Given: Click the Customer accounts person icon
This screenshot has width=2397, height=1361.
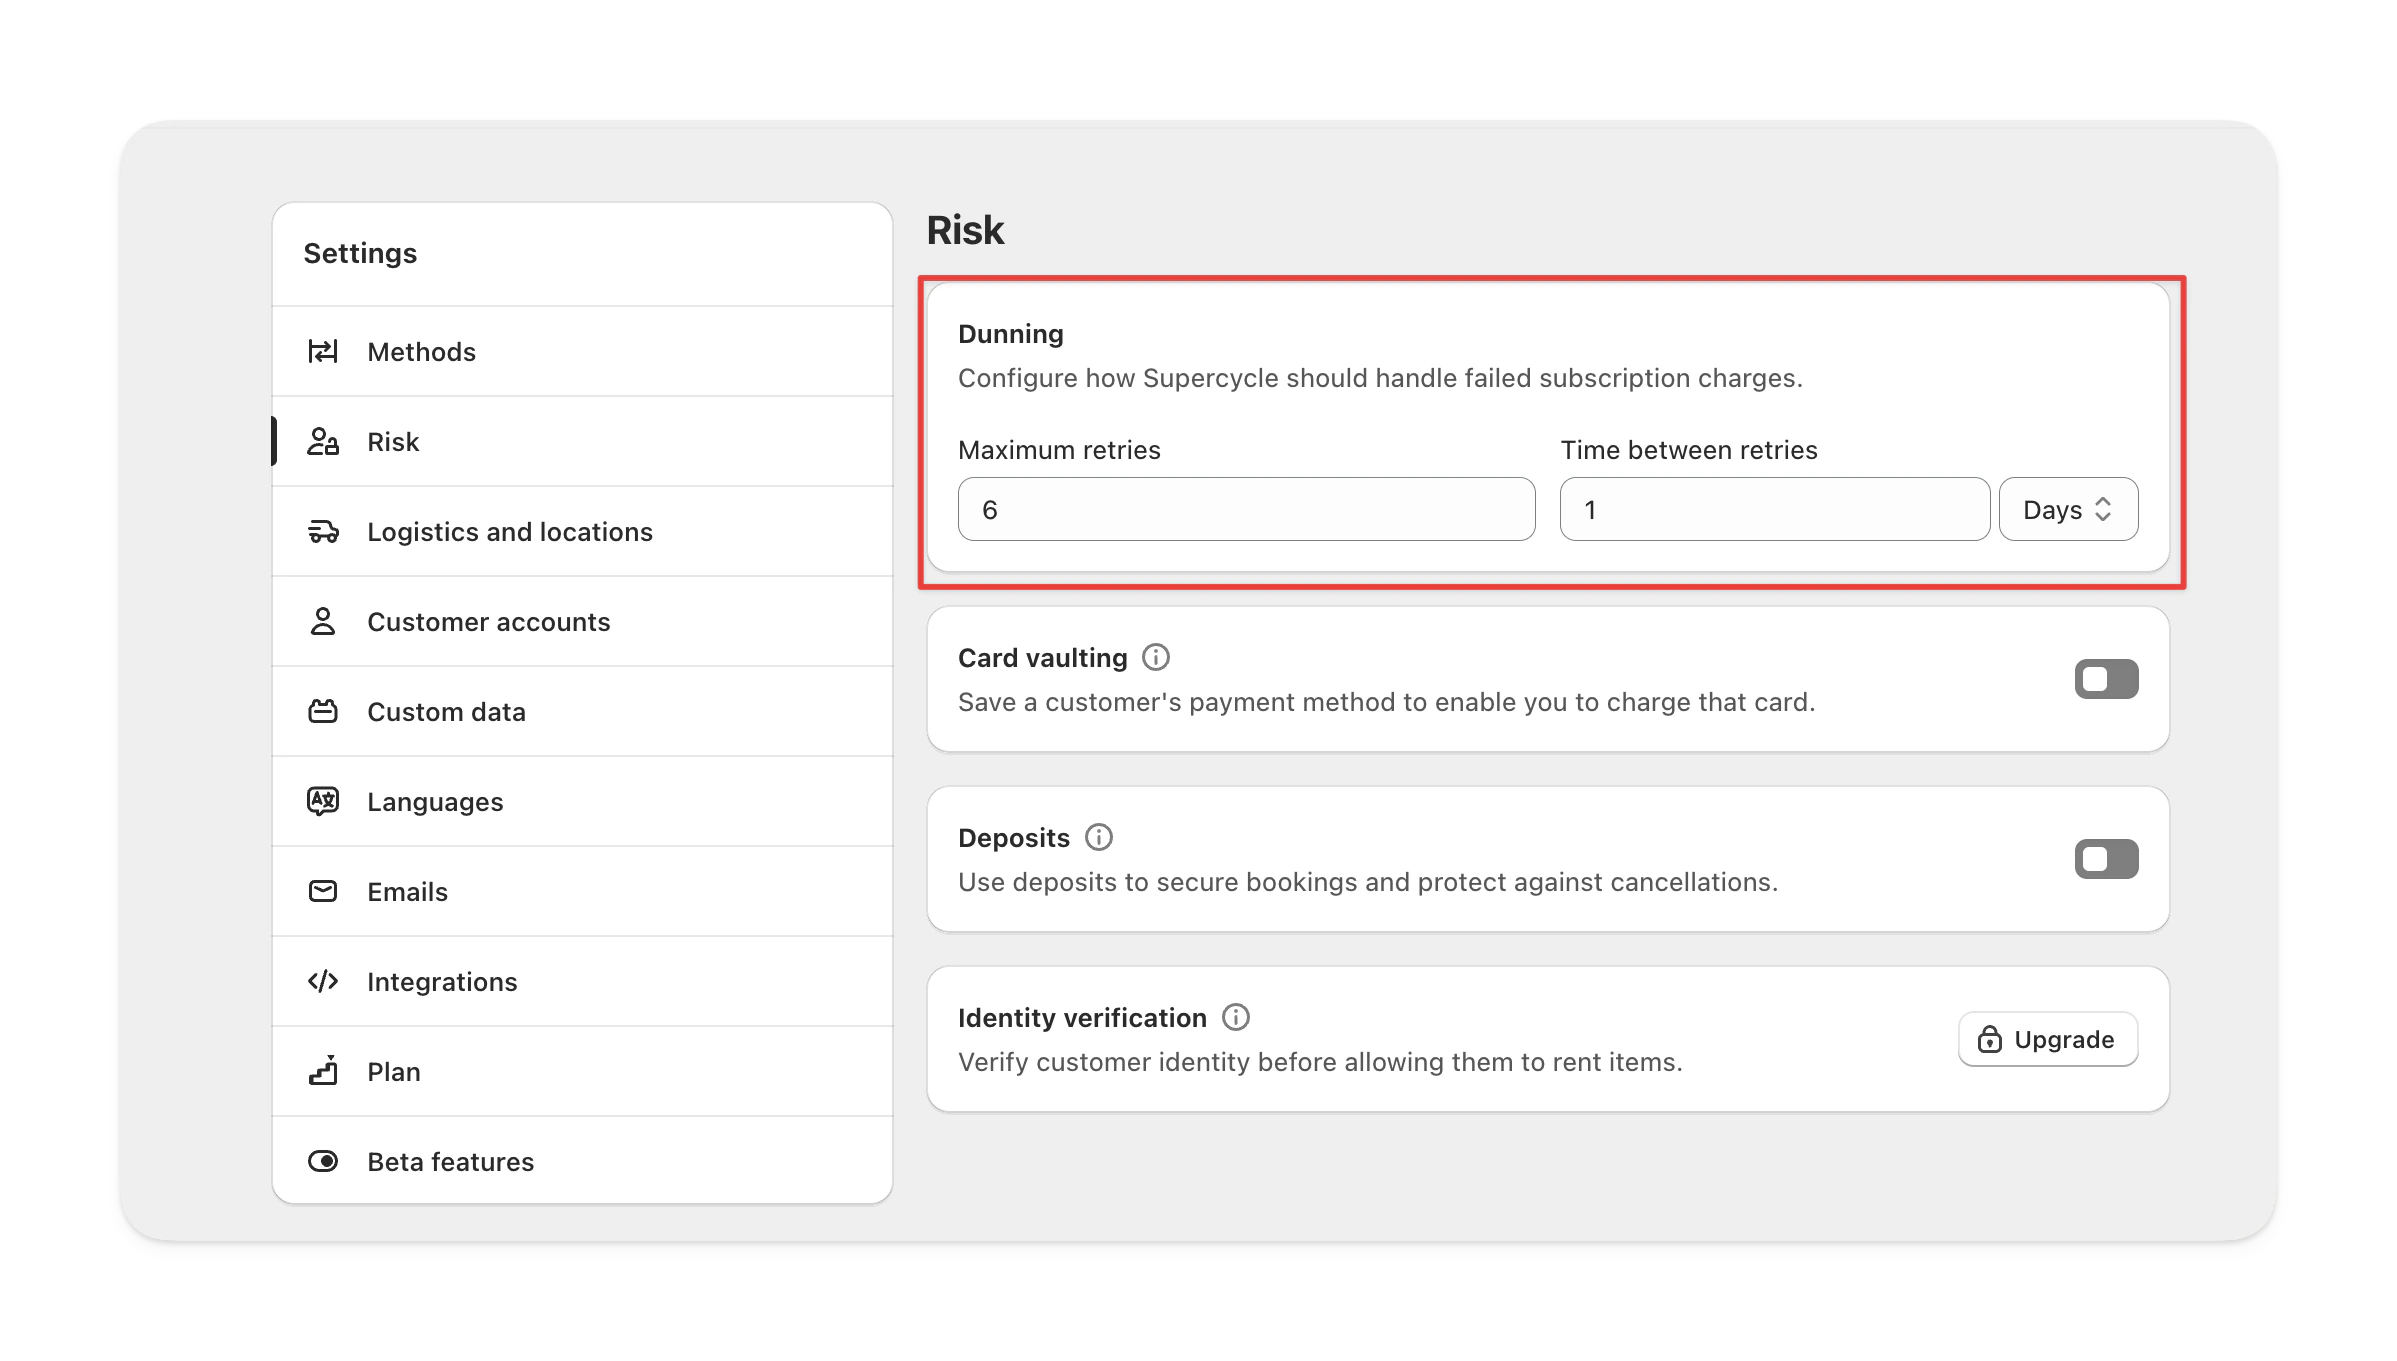Looking at the screenshot, I should [322, 622].
